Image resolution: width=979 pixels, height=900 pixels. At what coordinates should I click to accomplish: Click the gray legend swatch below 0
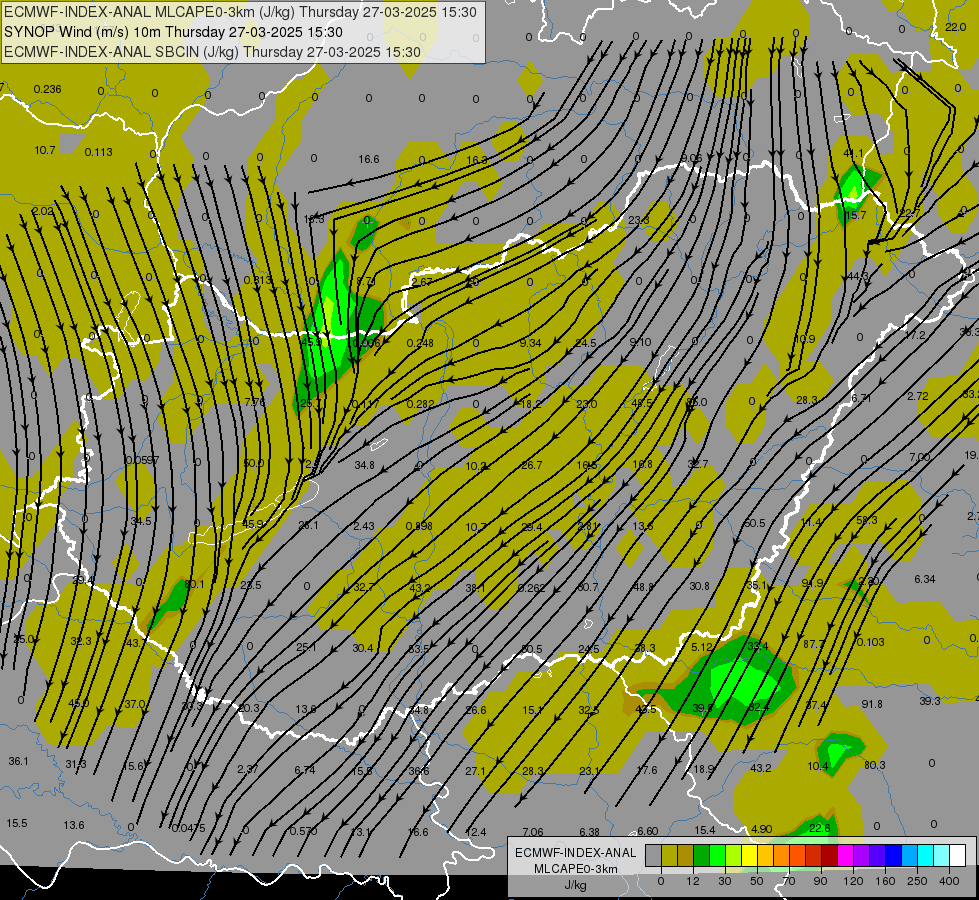pos(653,855)
